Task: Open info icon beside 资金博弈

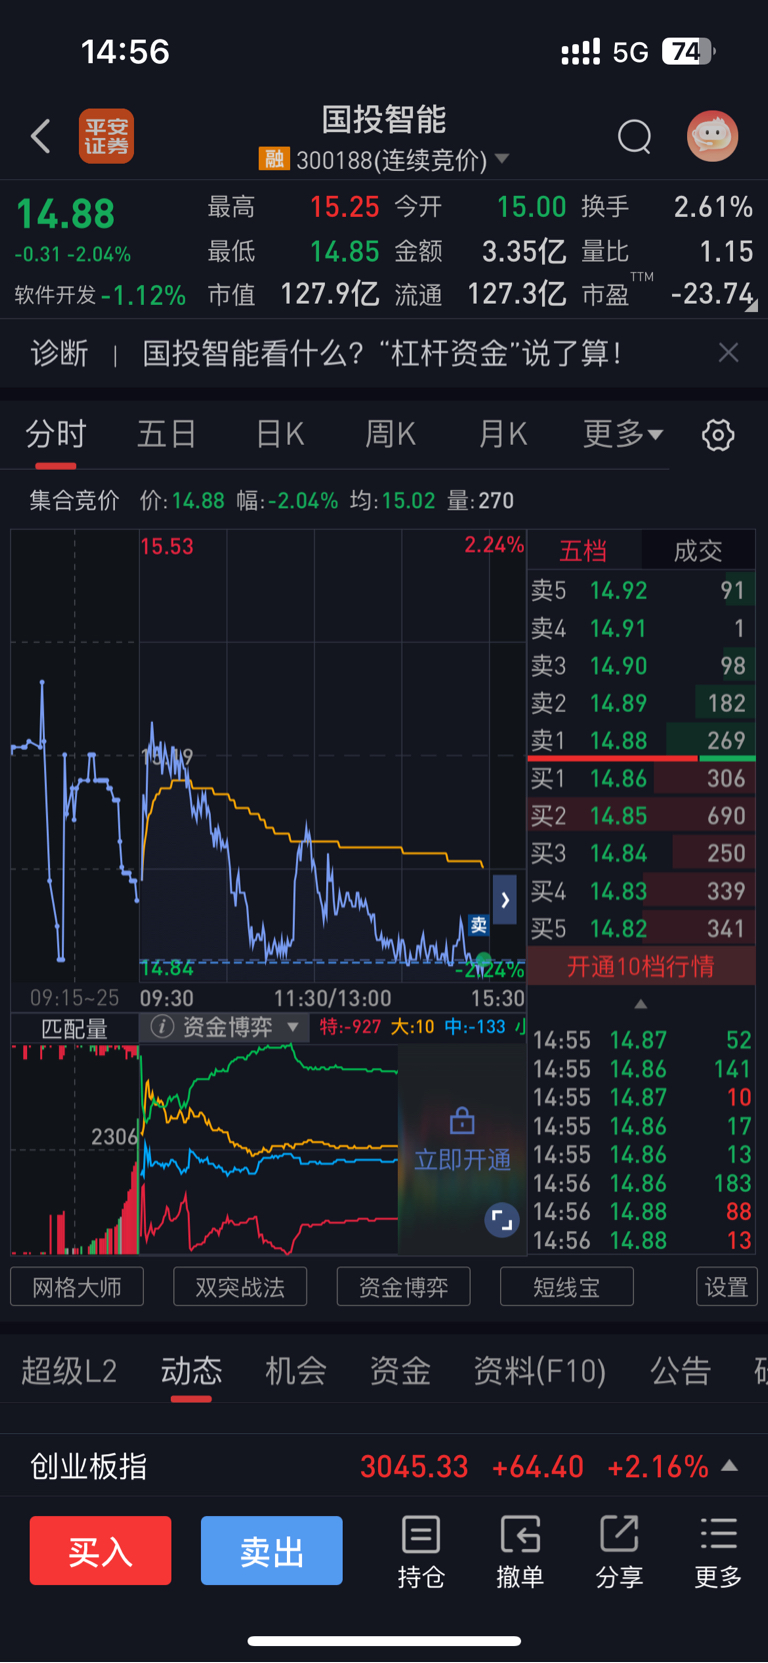Action: pos(163,1027)
